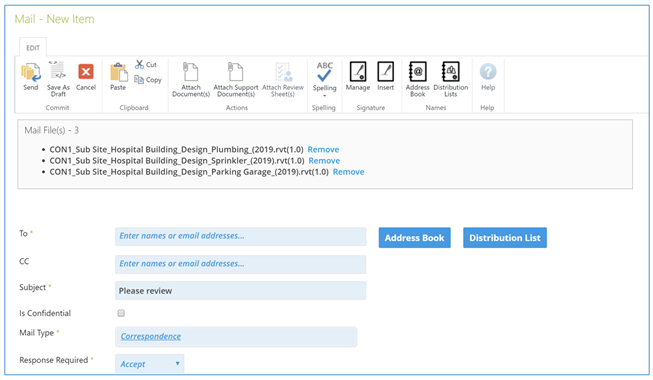This screenshot has height=380, width=653.
Task: Open Manage signature
Action: tap(358, 77)
